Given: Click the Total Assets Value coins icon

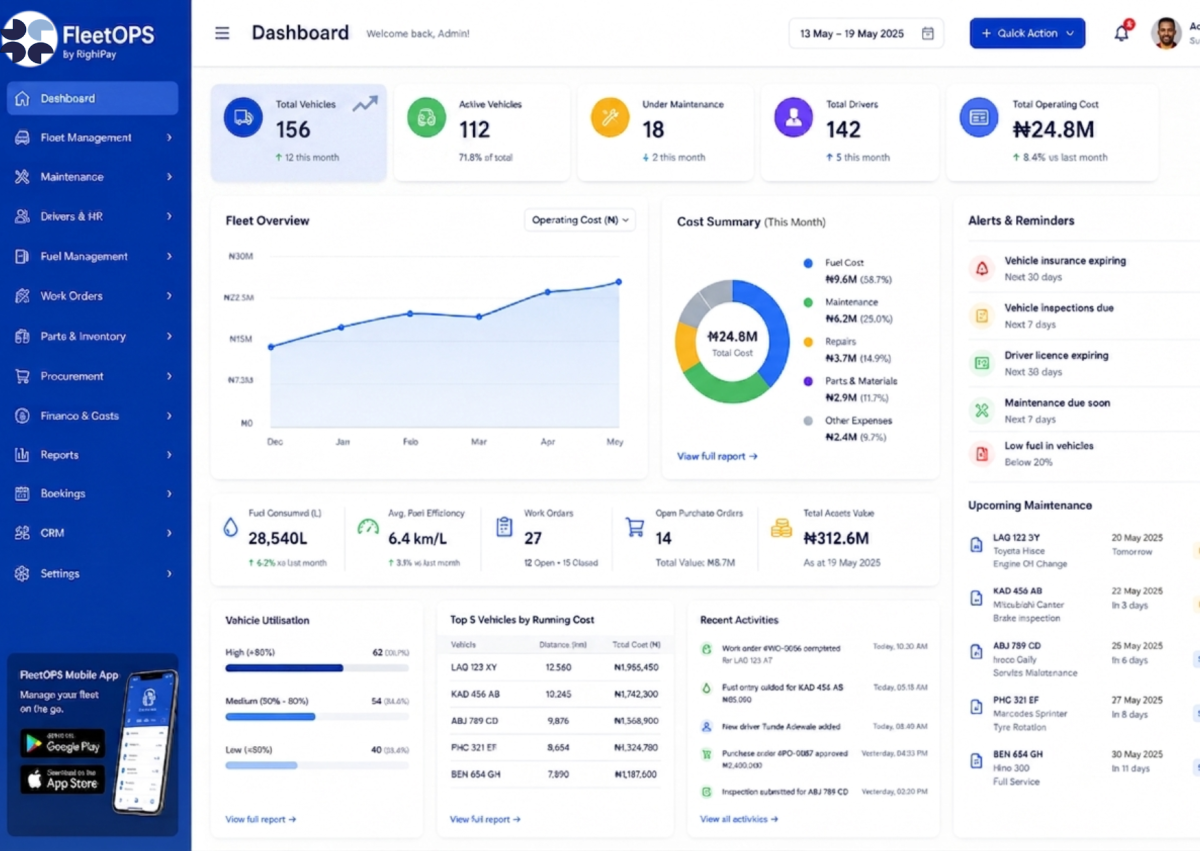Looking at the screenshot, I should [782, 527].
